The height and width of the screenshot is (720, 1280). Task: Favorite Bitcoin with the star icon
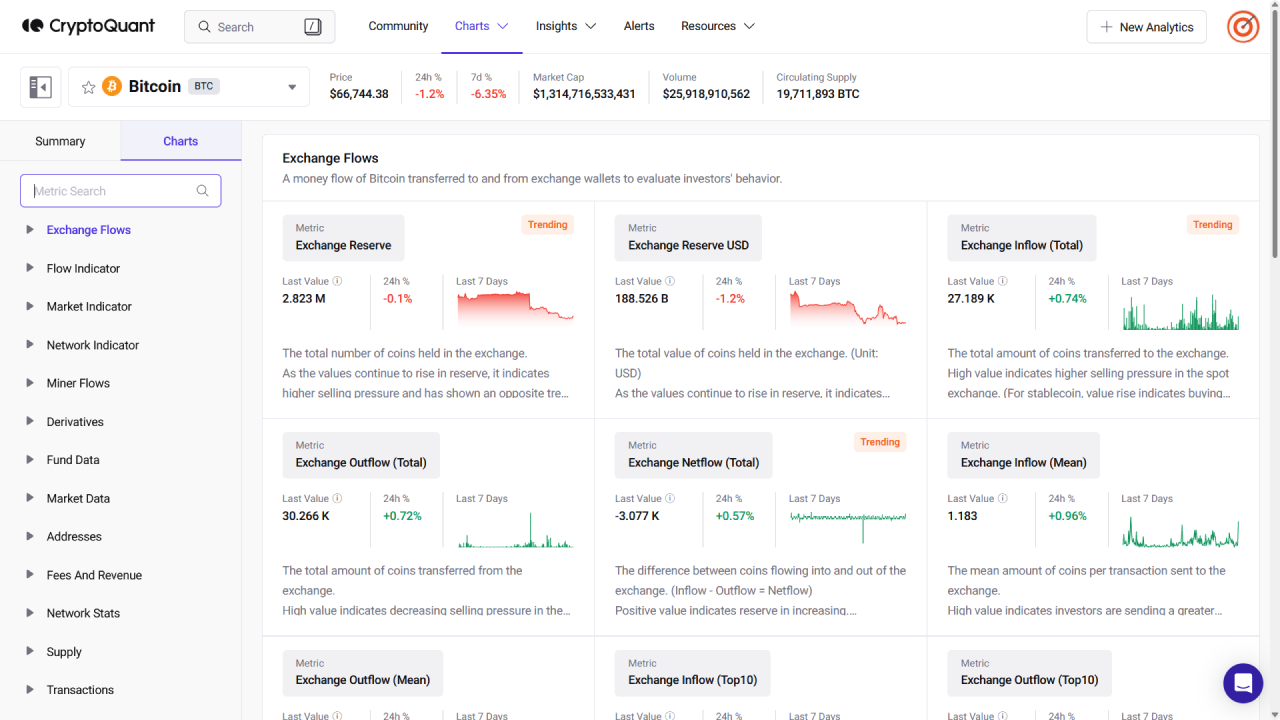(x=88, y=87)
